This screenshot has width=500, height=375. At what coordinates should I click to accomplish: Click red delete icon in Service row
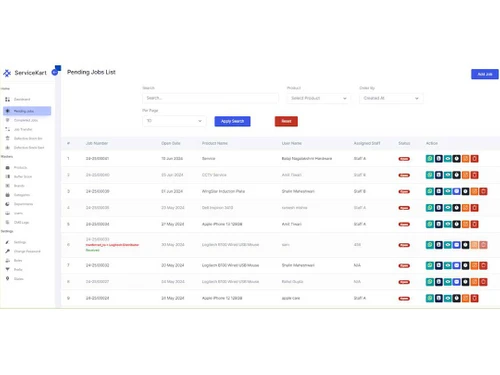[474, 159]
